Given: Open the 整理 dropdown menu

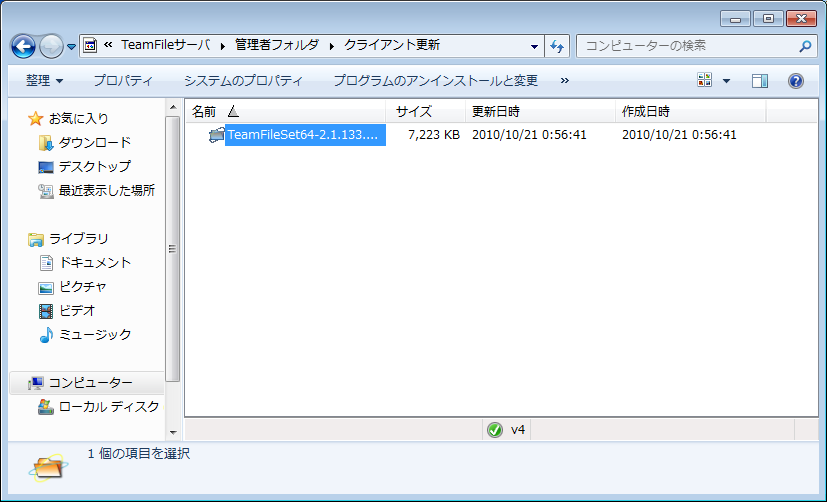Looking at the screenshot, I should [44, 81].
